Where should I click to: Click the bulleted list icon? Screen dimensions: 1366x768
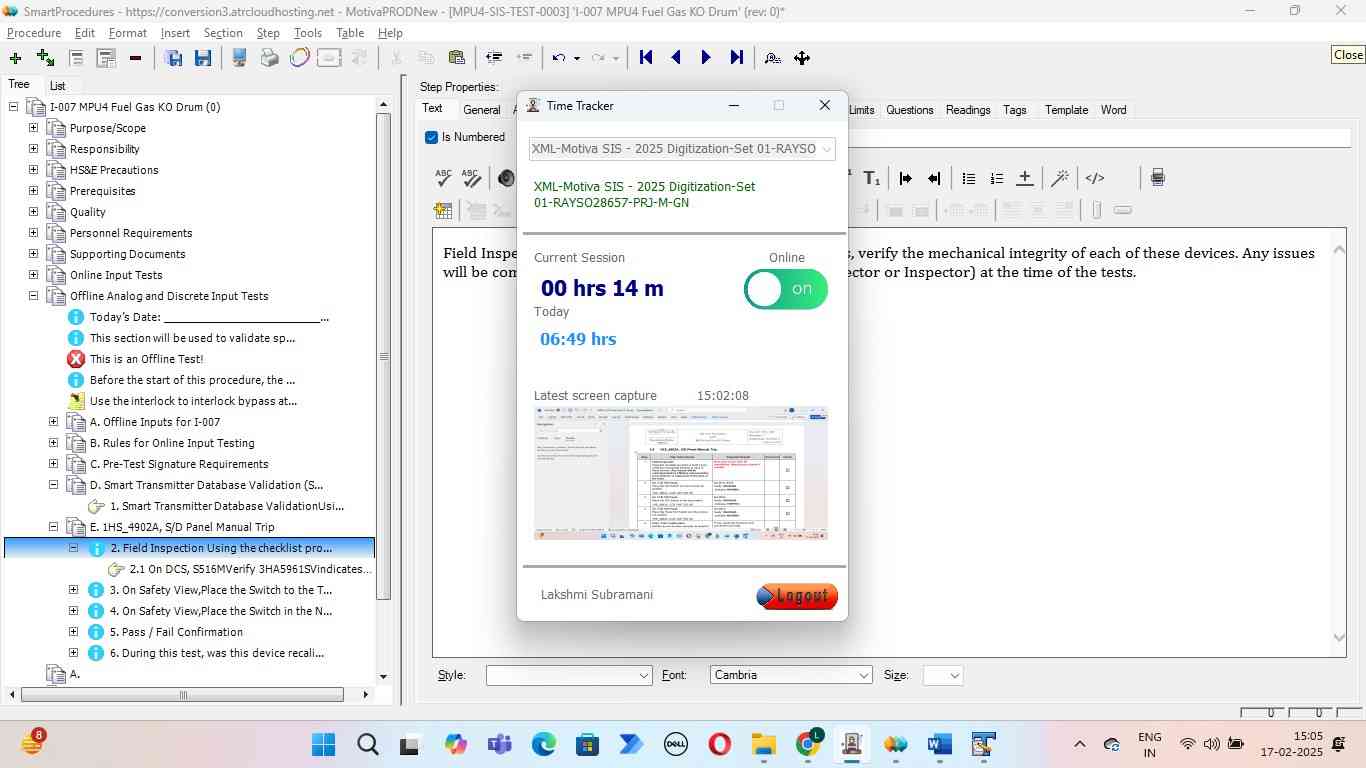[969, 178]
